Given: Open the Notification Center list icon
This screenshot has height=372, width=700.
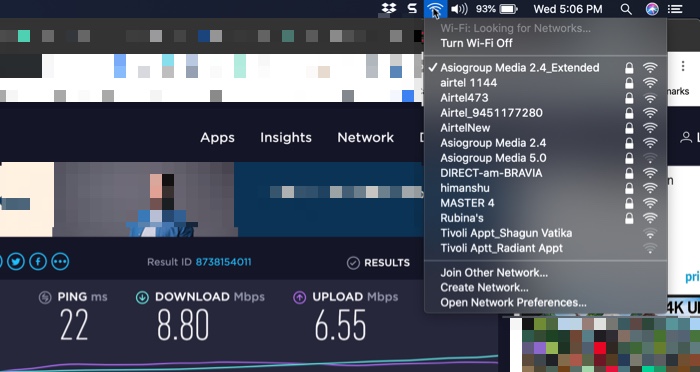Looking at the screenshot, I should point(675,9).
